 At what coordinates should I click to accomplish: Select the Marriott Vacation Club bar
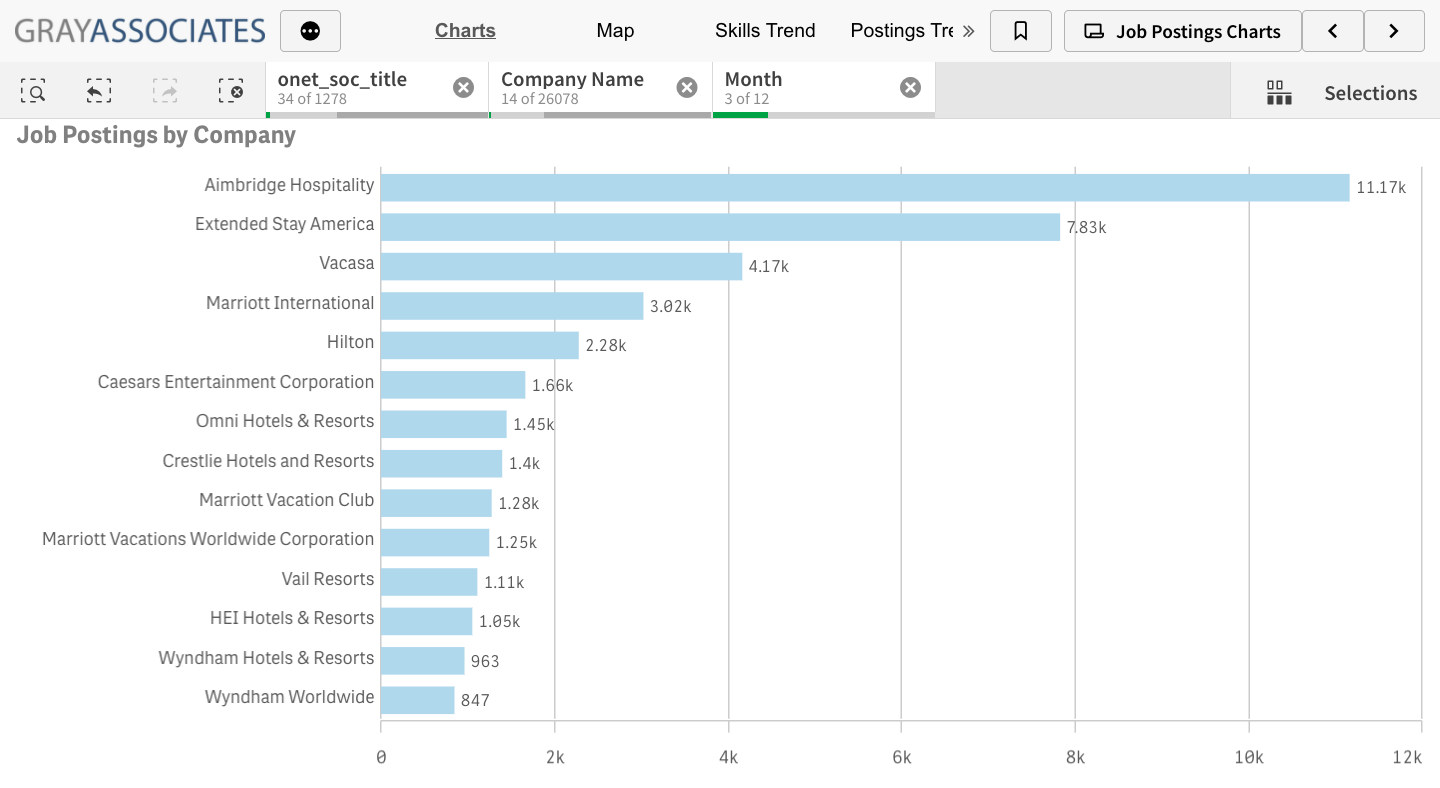click(436, 503)
